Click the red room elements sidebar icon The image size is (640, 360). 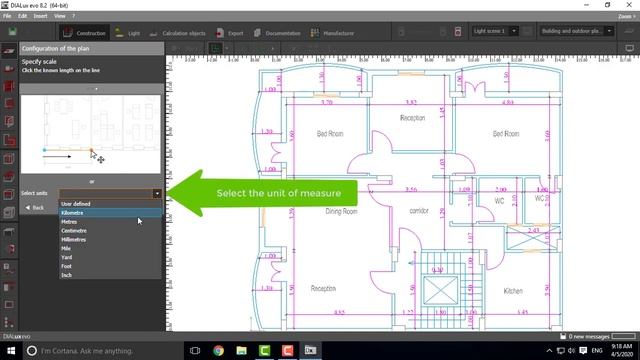(9, 140)
